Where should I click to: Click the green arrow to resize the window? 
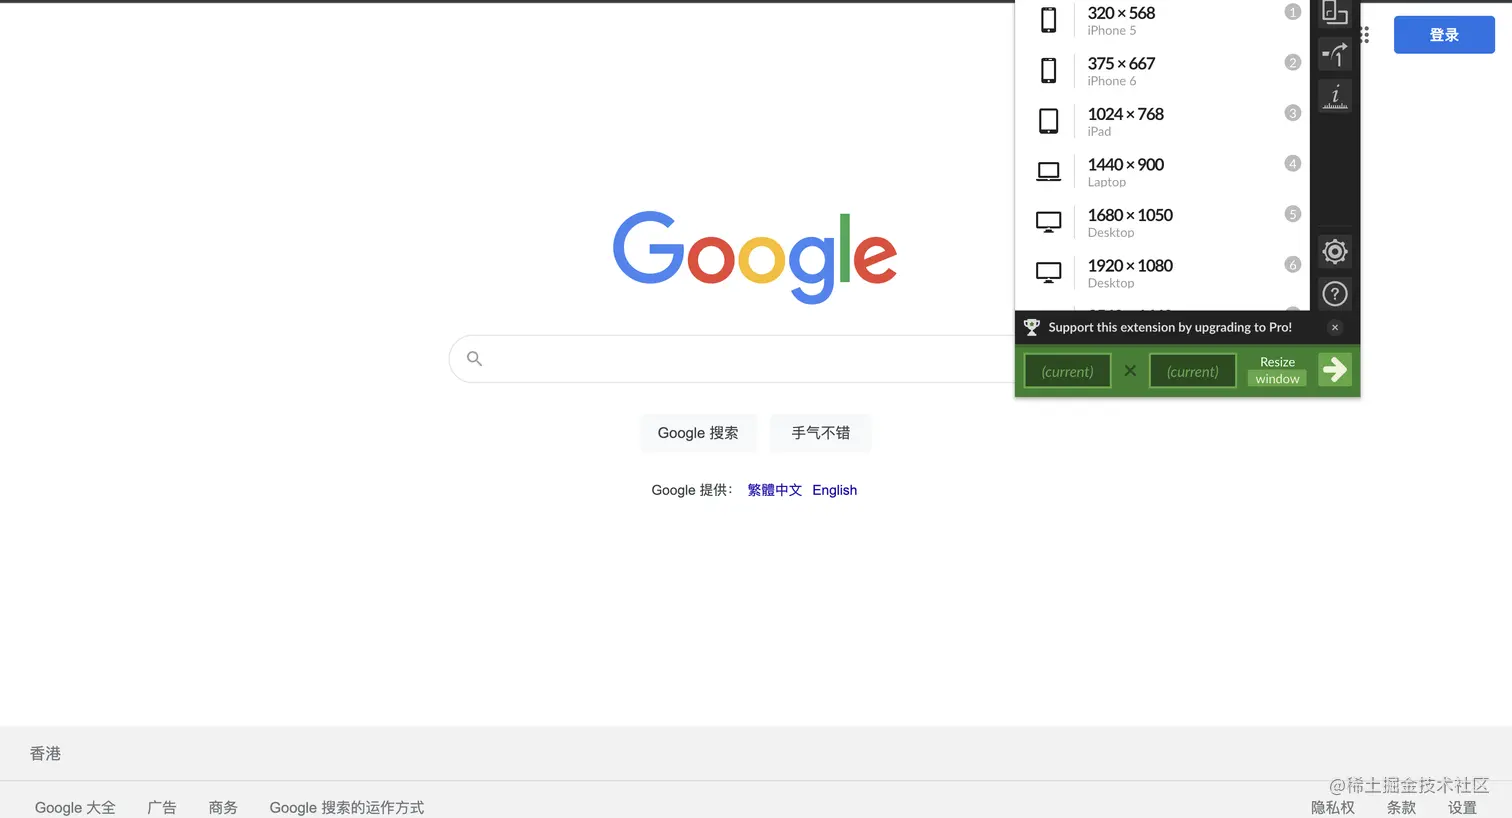click(x=1335, y=370)
